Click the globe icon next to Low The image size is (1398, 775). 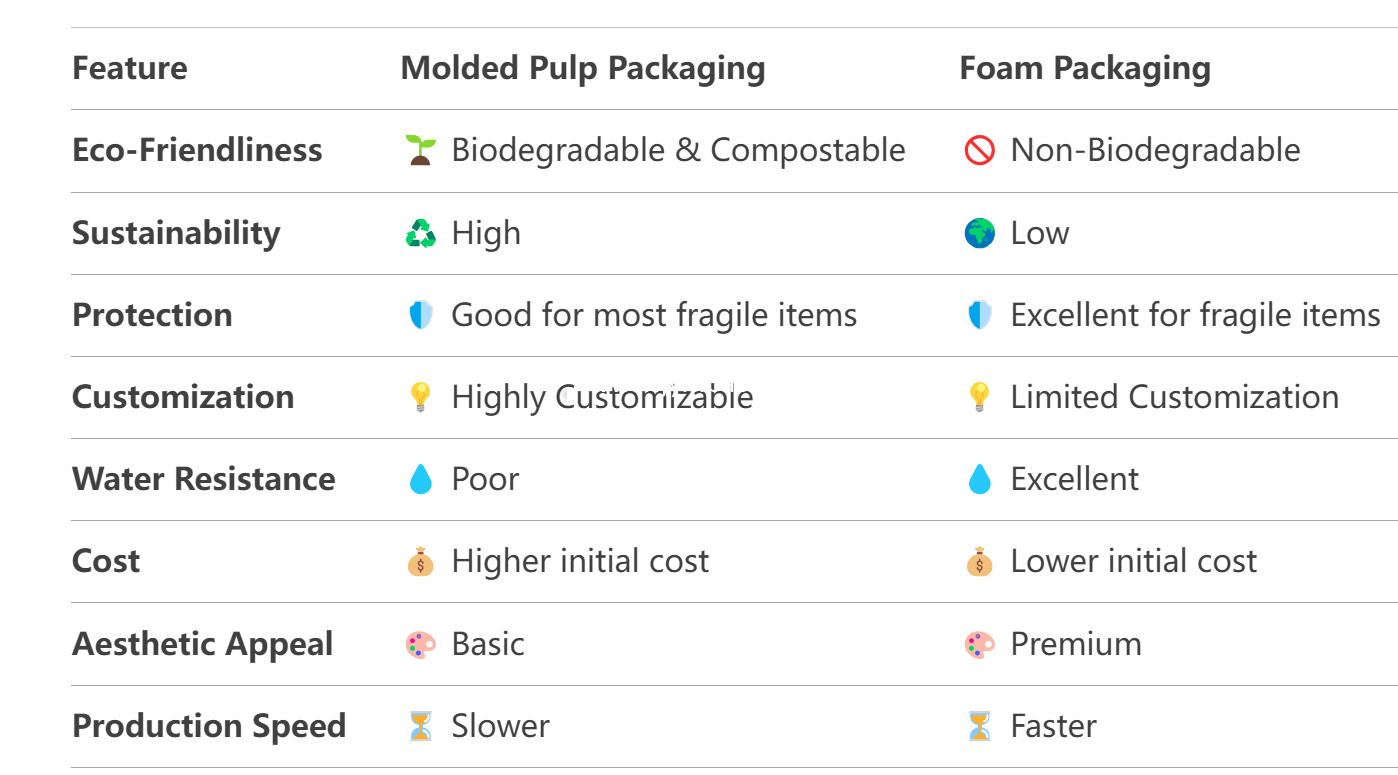pos(980,233)
